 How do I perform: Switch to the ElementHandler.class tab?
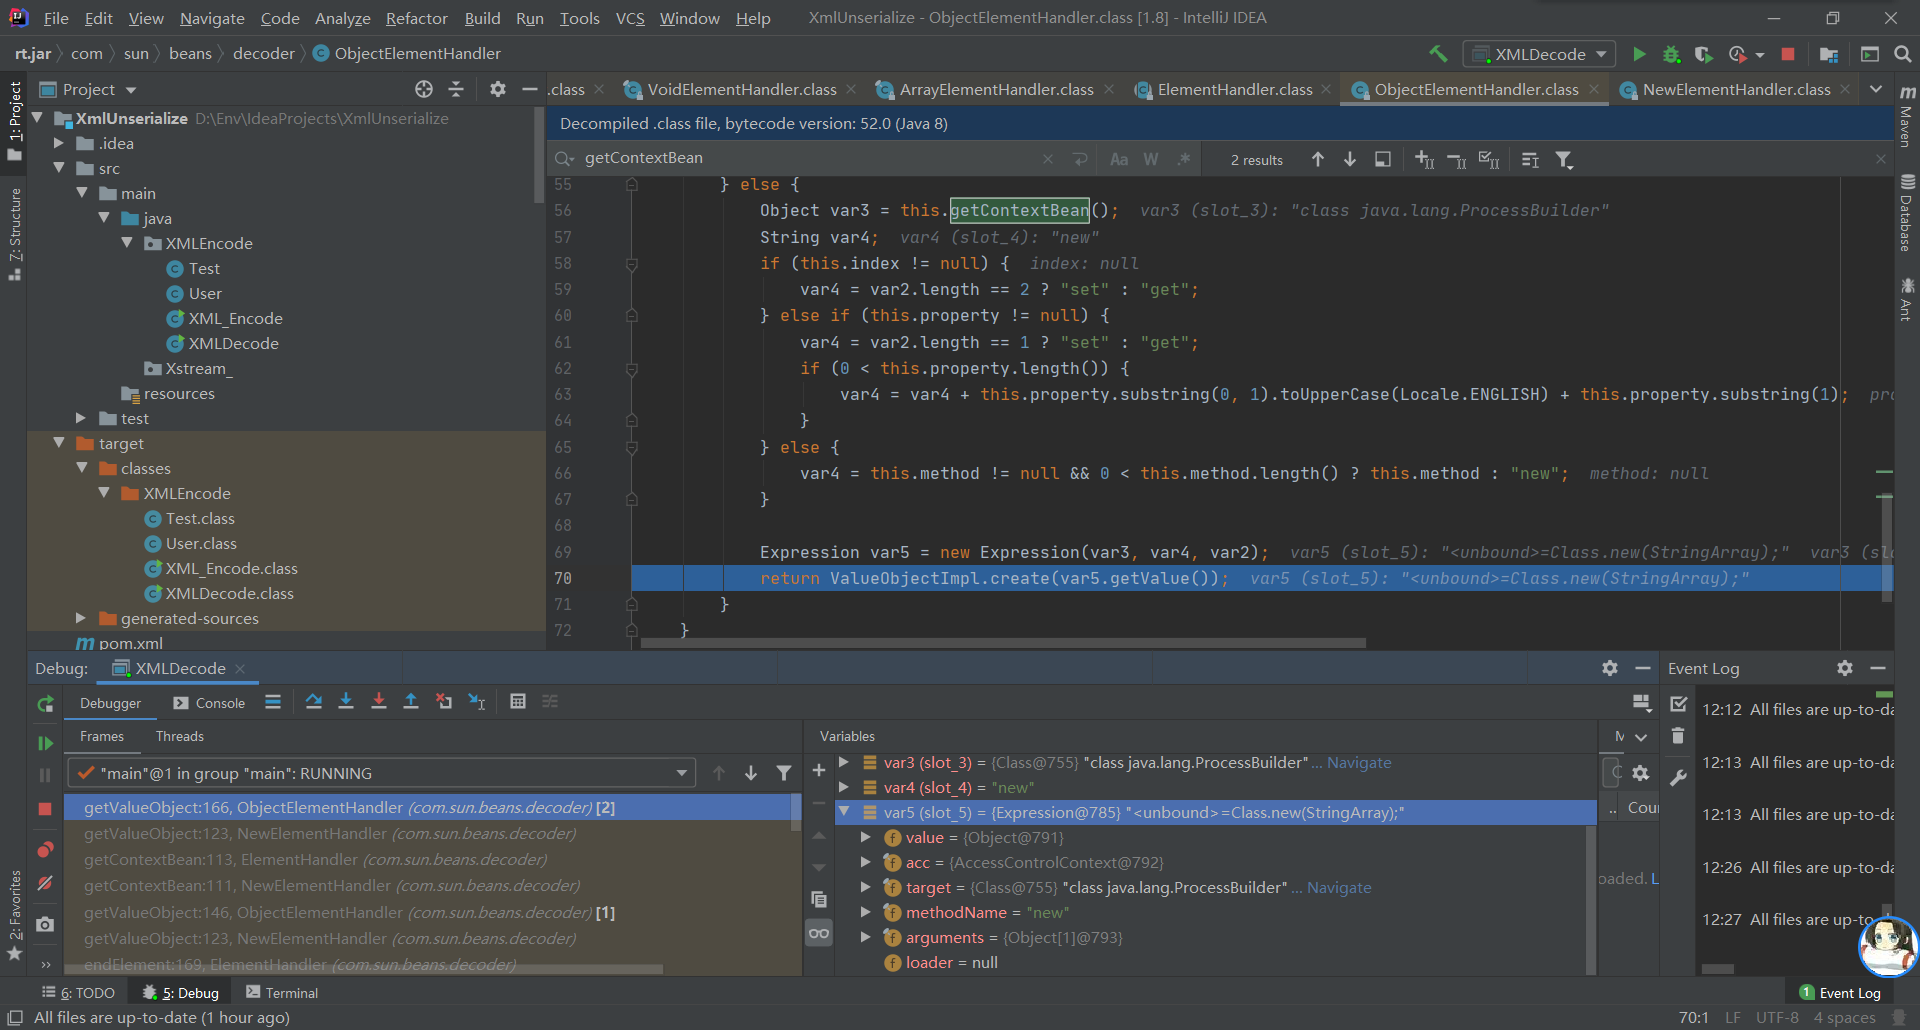[1234, 90]
